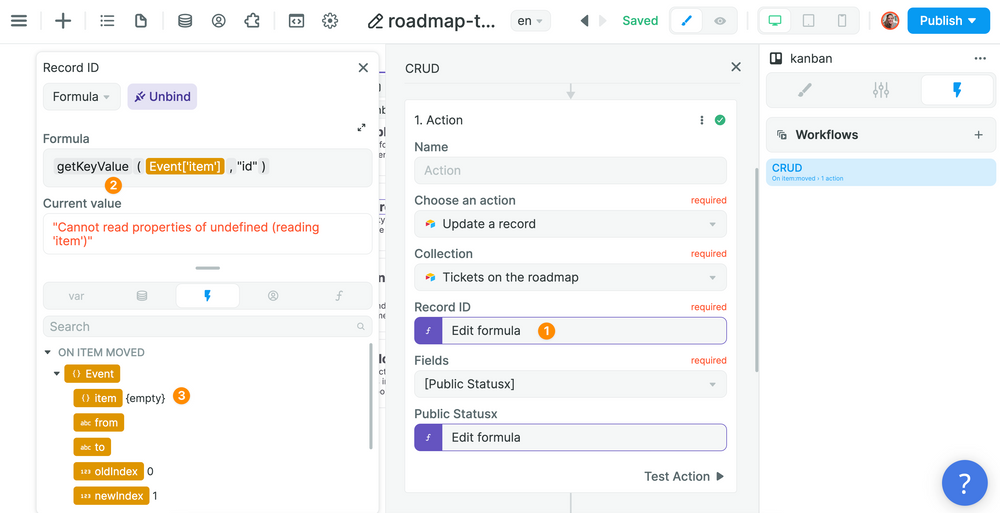Expand the formula editor with the expand icon
The image size is (1000, 513).
pyautogui.click(x=361, y=128)
